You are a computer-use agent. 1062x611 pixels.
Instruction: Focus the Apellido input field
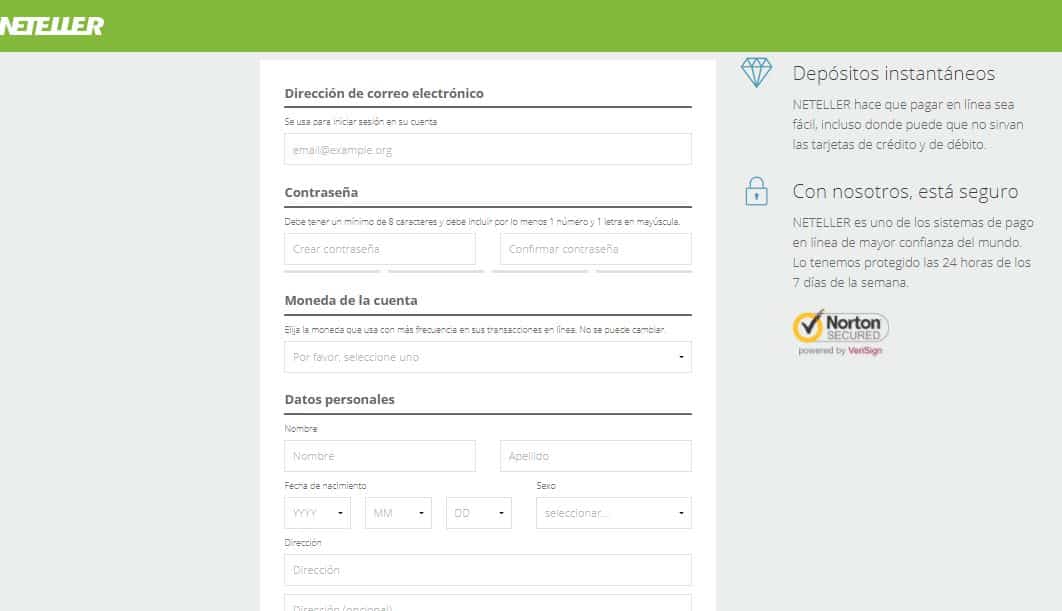[595, 456]
